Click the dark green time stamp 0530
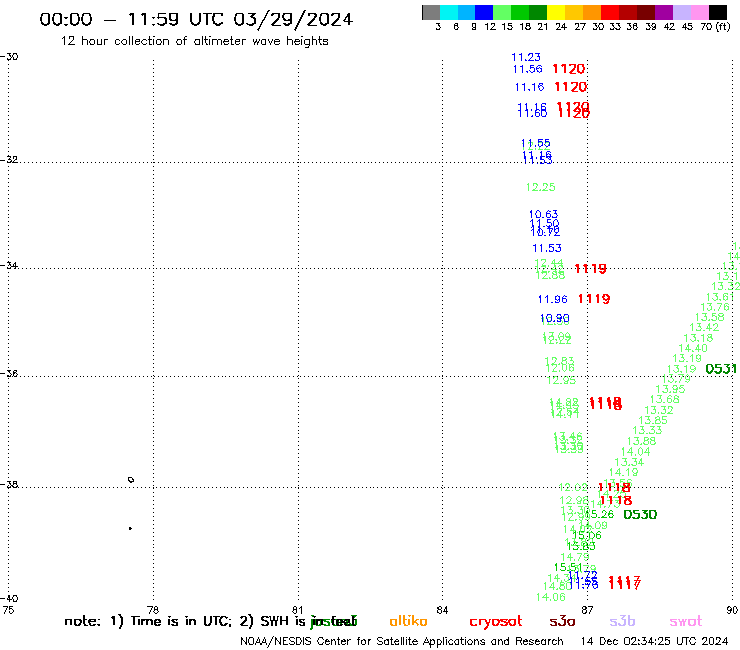 tap(640, 515)
